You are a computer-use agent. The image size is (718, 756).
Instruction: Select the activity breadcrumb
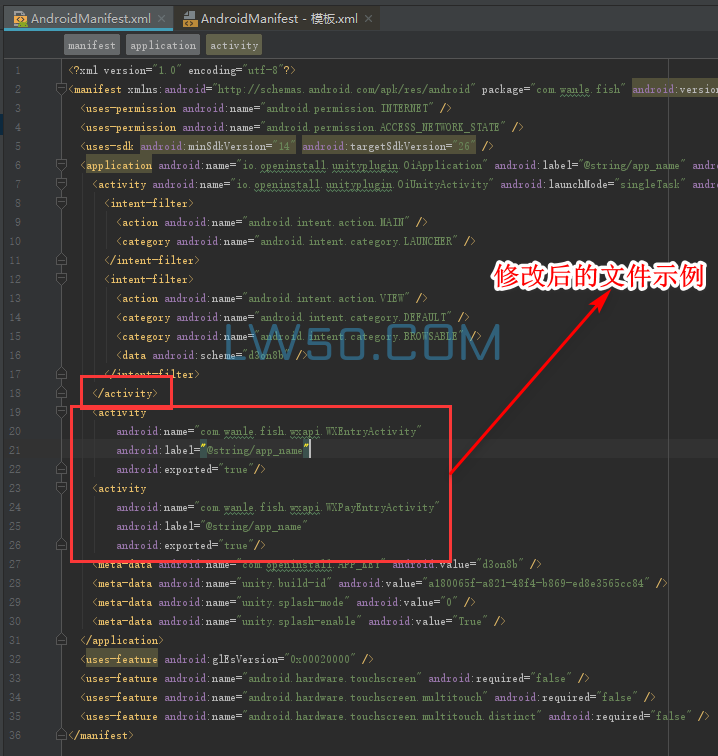point(234,45)
